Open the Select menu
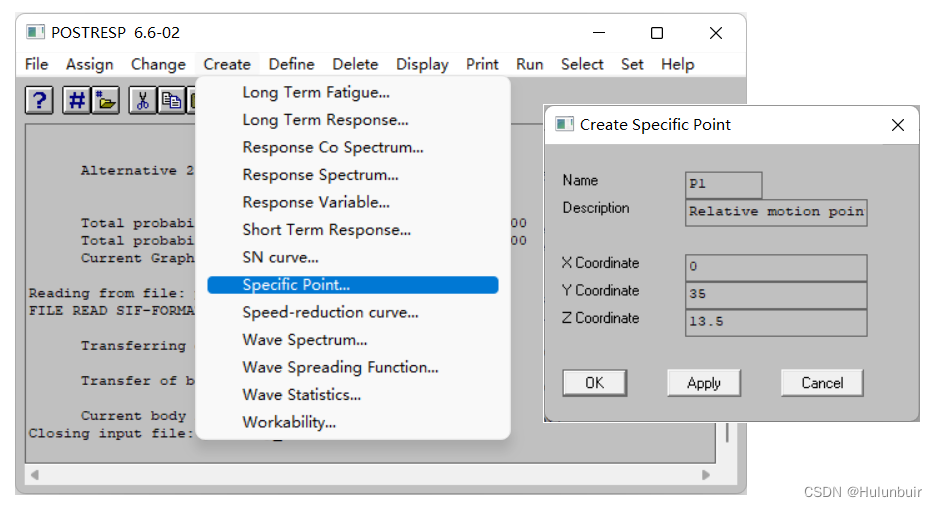The height and width of the screenshot is (507, 937). (x=582, y=64)
